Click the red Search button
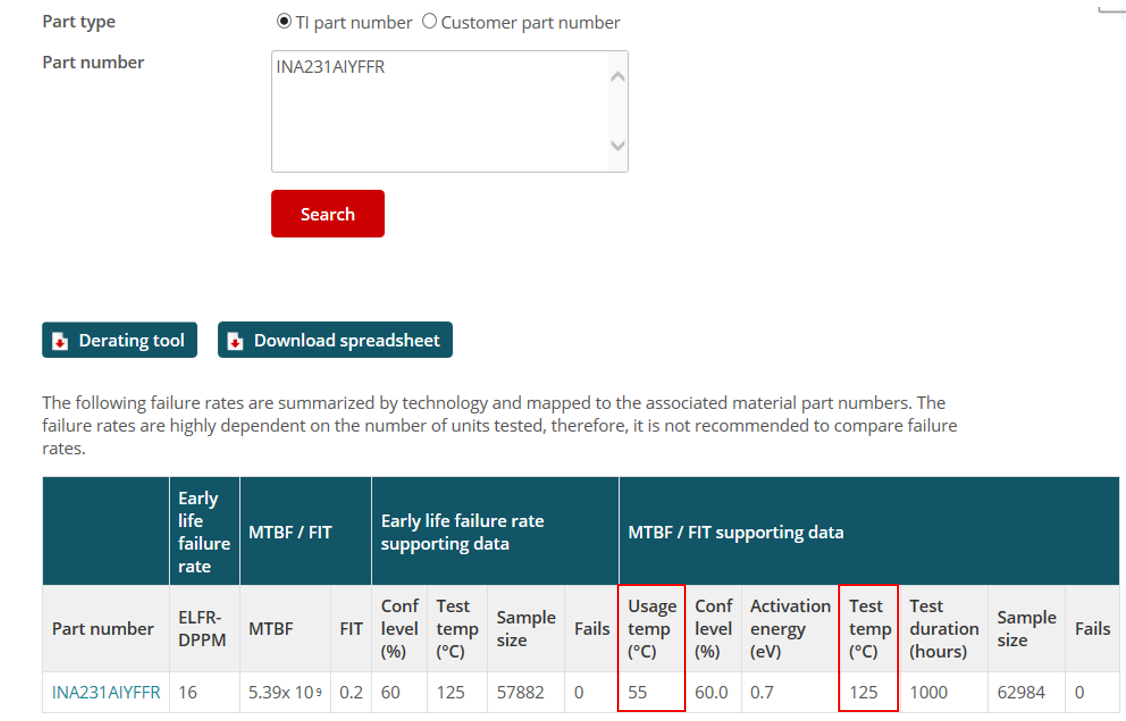The image size is (1126, 721). pos(327,214)
